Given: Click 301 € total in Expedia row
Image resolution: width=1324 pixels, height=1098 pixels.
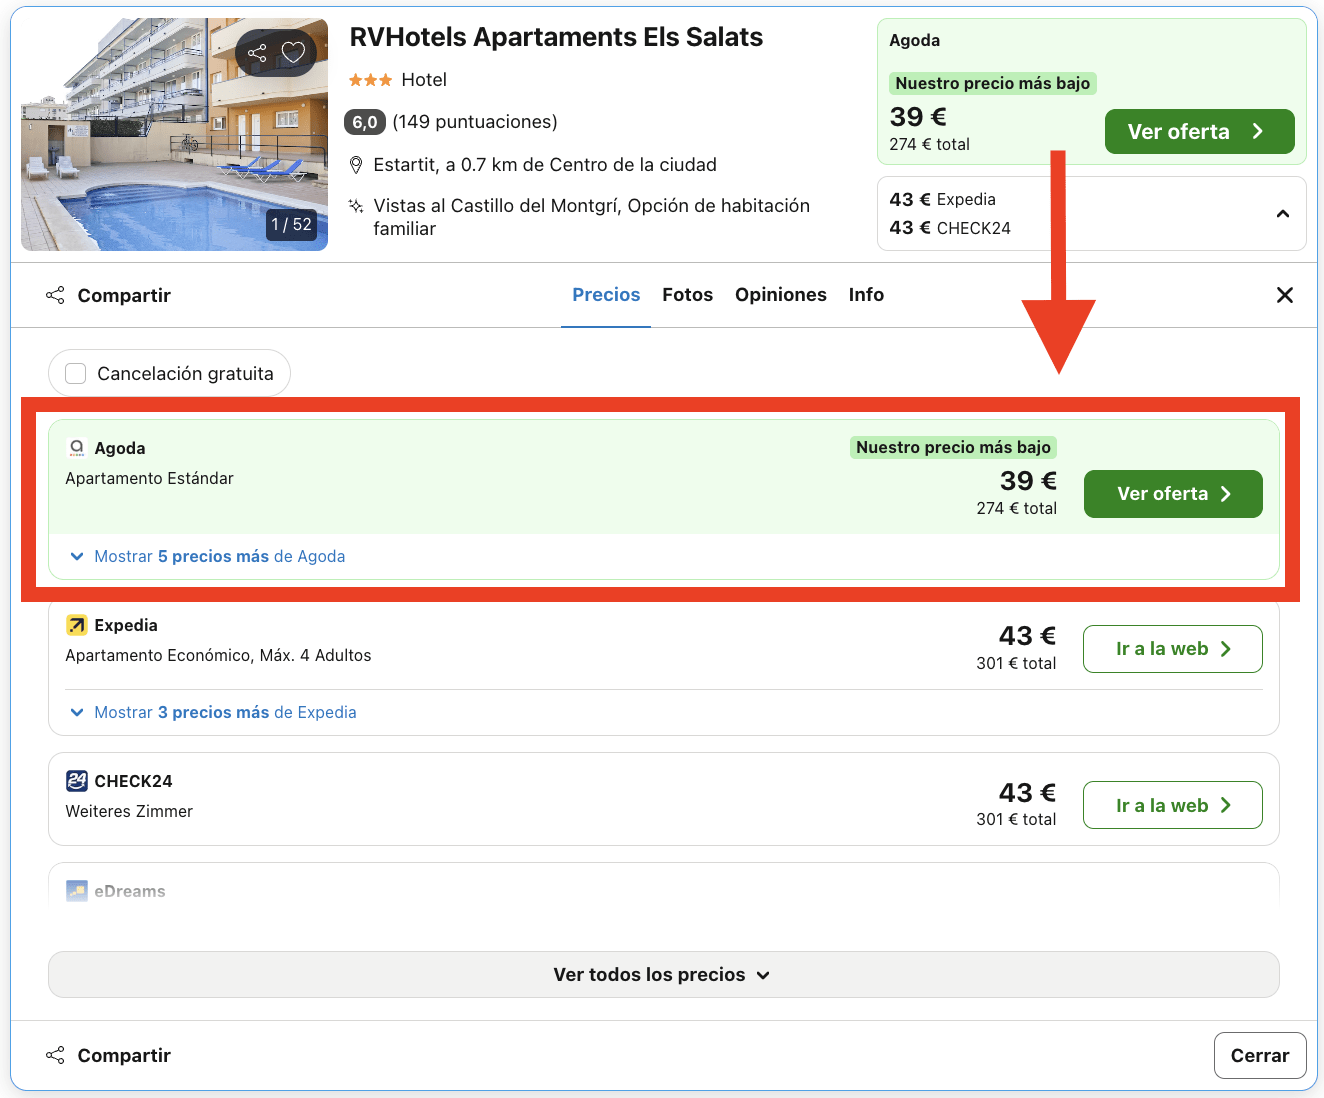Looking at the screenshot, I should tap(1016, 663).
